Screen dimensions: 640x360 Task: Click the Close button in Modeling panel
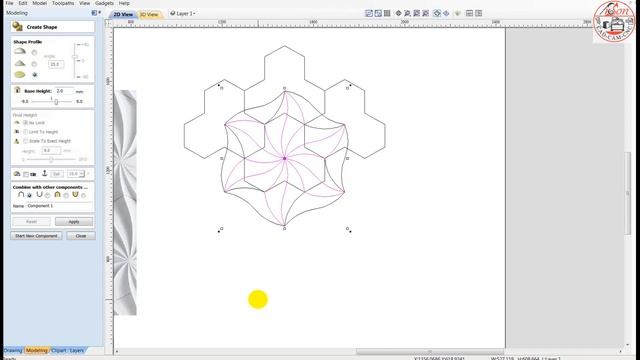coord(81,236)
